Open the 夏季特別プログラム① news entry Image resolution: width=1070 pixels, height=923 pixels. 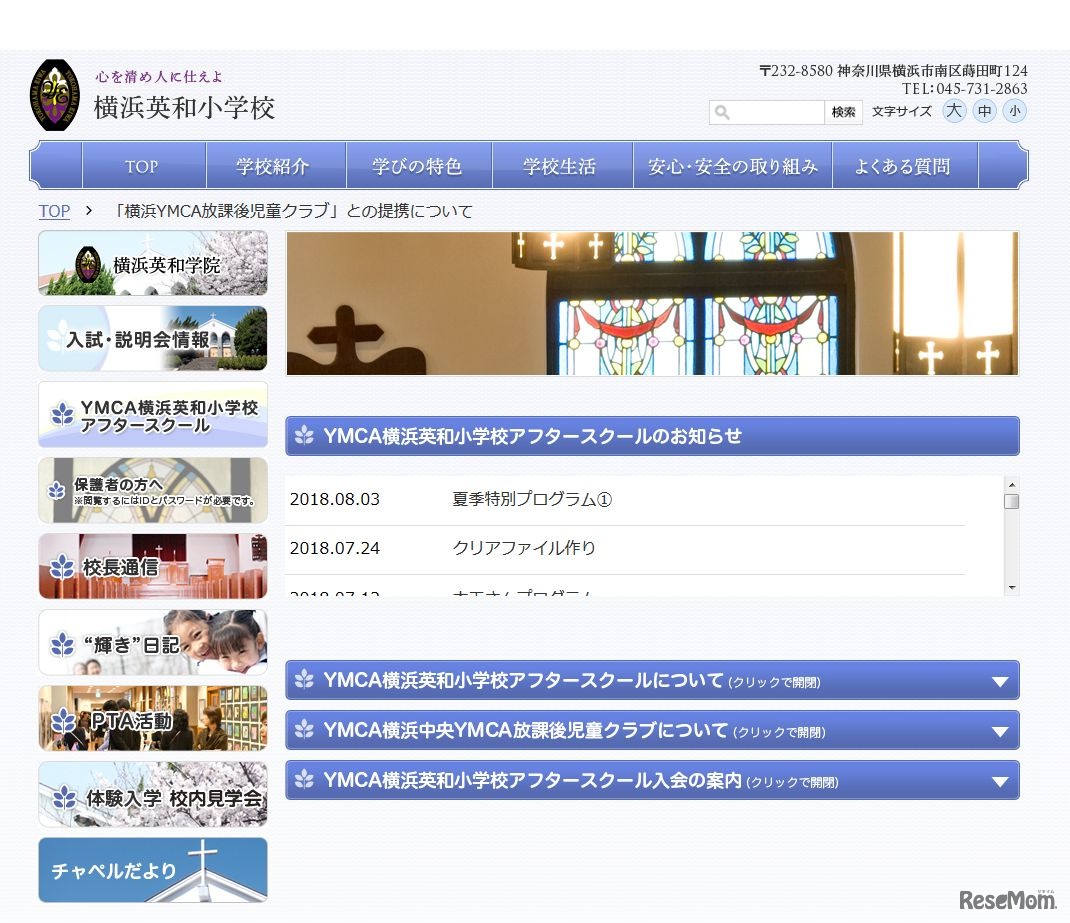[x=532, y=499]
